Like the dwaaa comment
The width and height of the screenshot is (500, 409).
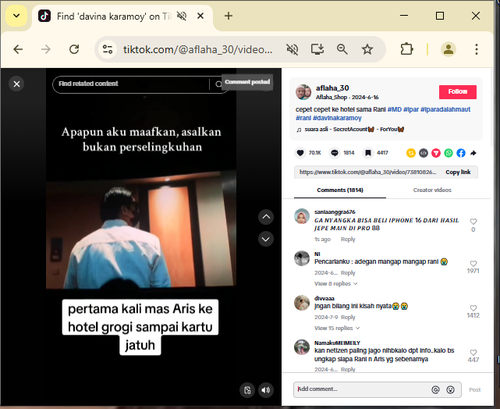coord(473,308)
